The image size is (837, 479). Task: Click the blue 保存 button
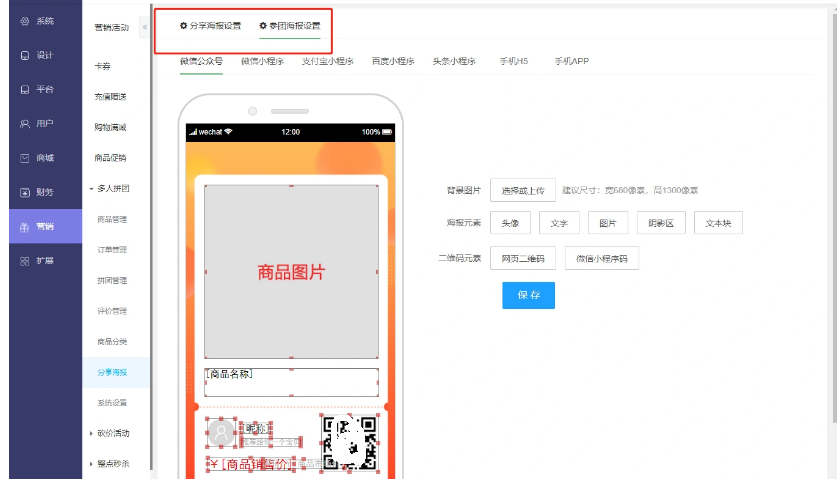pos(528,295)
